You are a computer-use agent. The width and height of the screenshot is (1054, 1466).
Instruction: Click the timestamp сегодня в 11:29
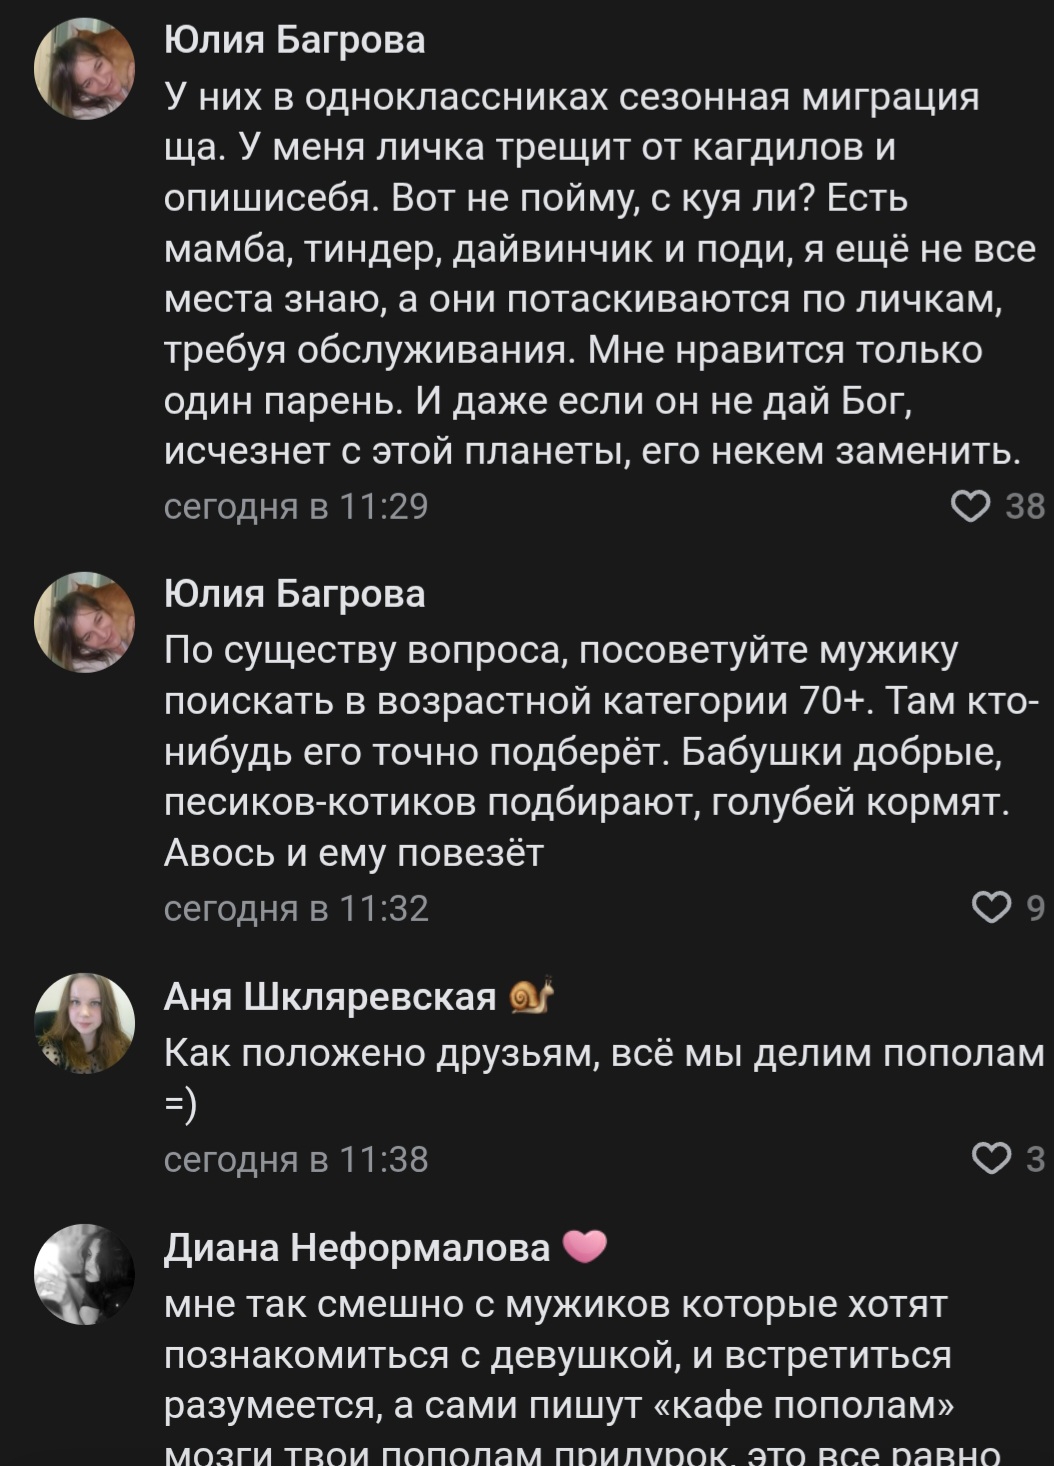(296, 507)
